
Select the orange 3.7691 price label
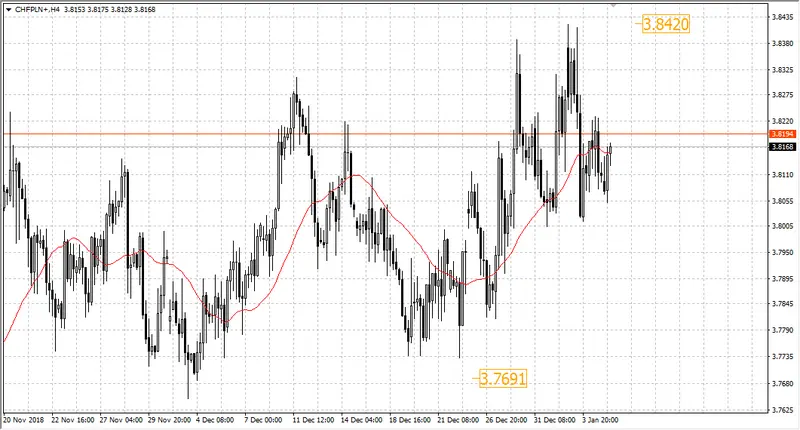[x=503, y=378]
